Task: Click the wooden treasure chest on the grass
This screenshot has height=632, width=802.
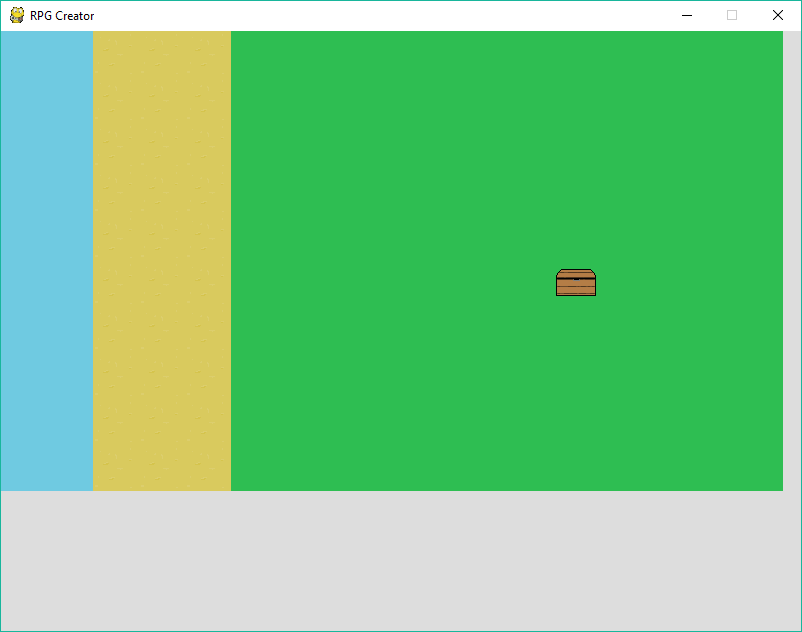Action: (576, 282)
